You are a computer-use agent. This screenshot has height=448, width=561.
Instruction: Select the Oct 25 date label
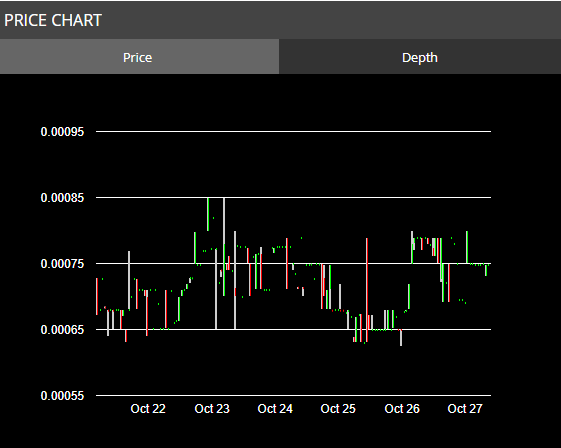click(338, 409)
